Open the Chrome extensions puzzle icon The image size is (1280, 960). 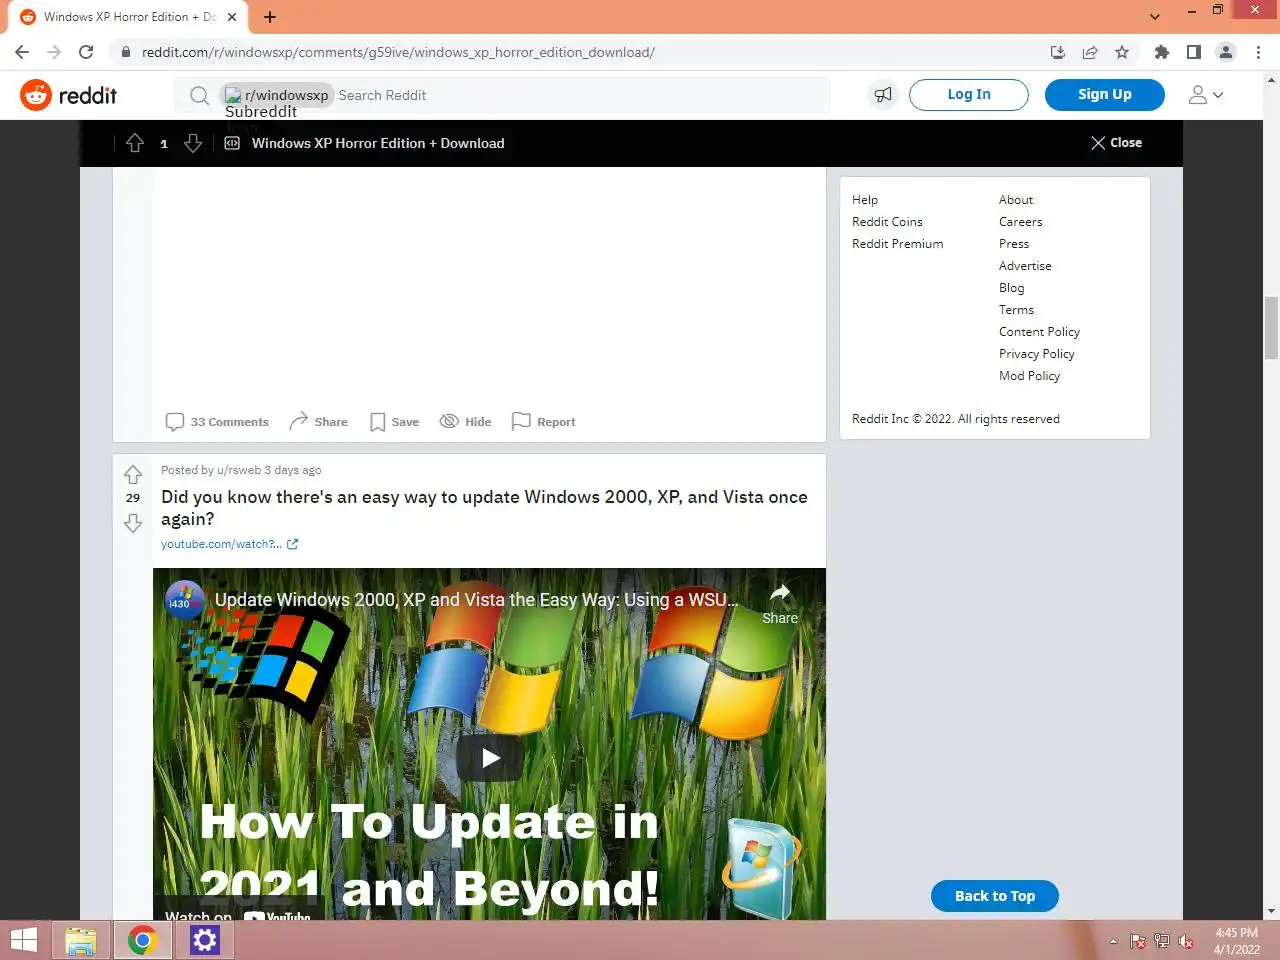[x=1161, y=52]
